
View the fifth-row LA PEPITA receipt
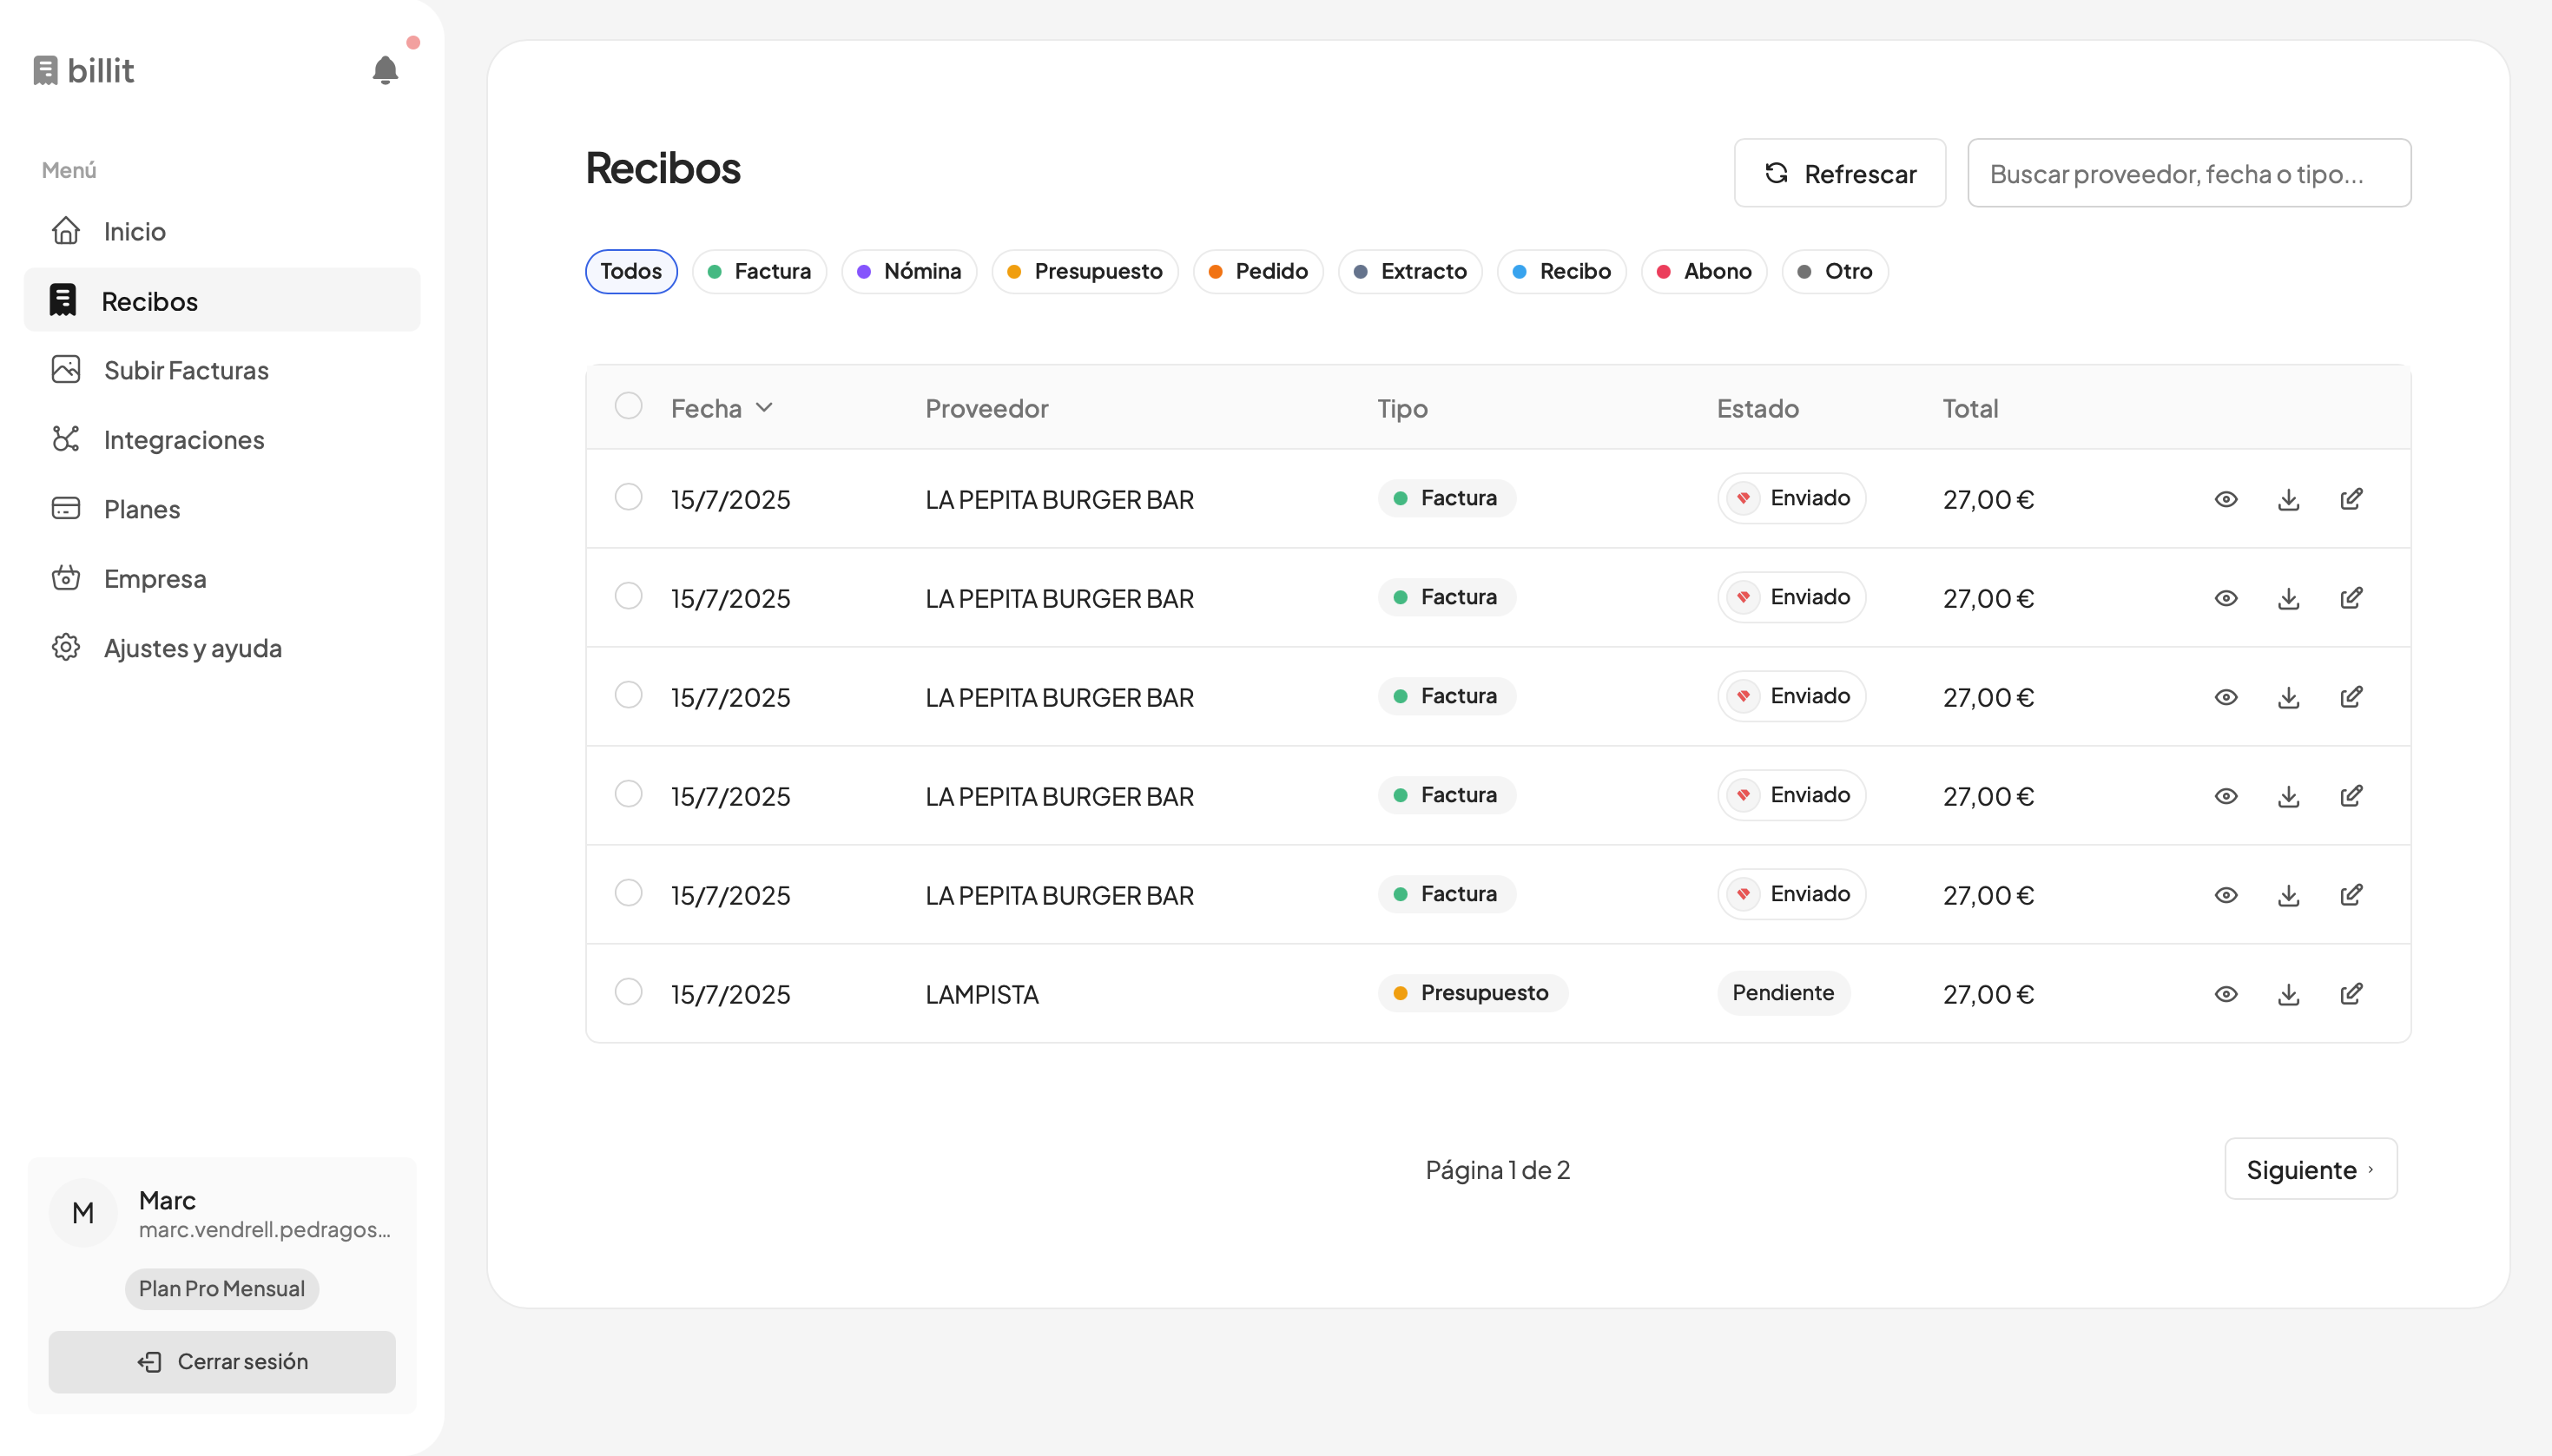point(2226,895)
